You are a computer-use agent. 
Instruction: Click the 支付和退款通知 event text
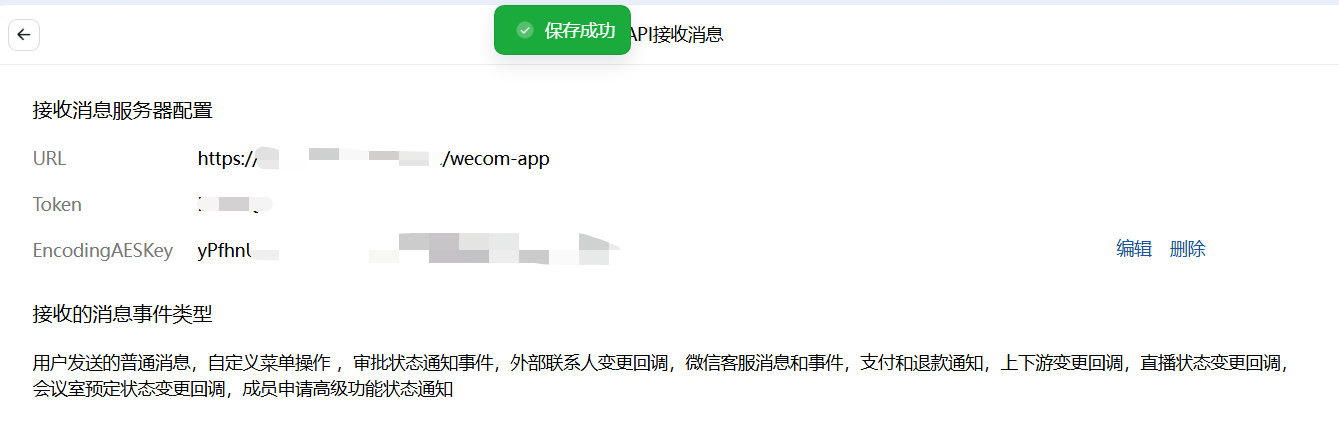[x=913, y=363]
